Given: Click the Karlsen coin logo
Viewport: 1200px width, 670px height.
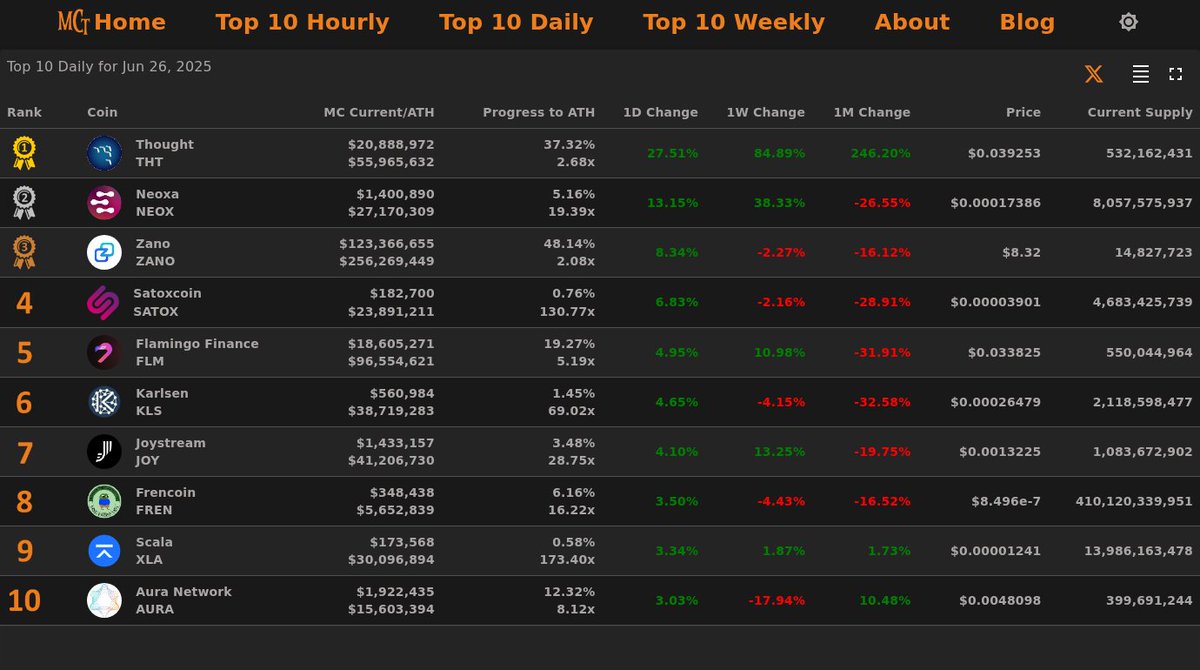Looking at the screenshot, I should point(104,402).
